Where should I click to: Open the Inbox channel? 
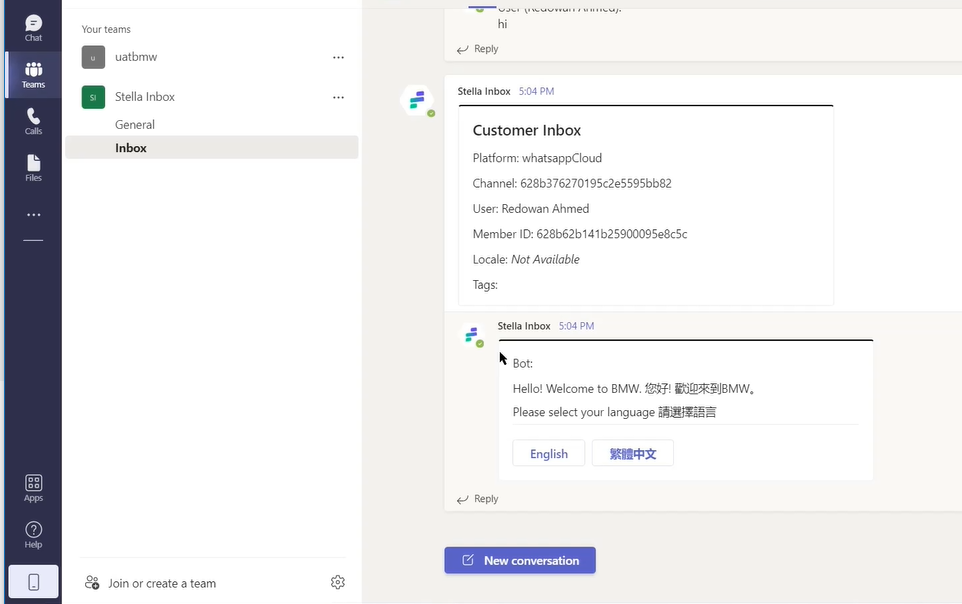point(212,147)
